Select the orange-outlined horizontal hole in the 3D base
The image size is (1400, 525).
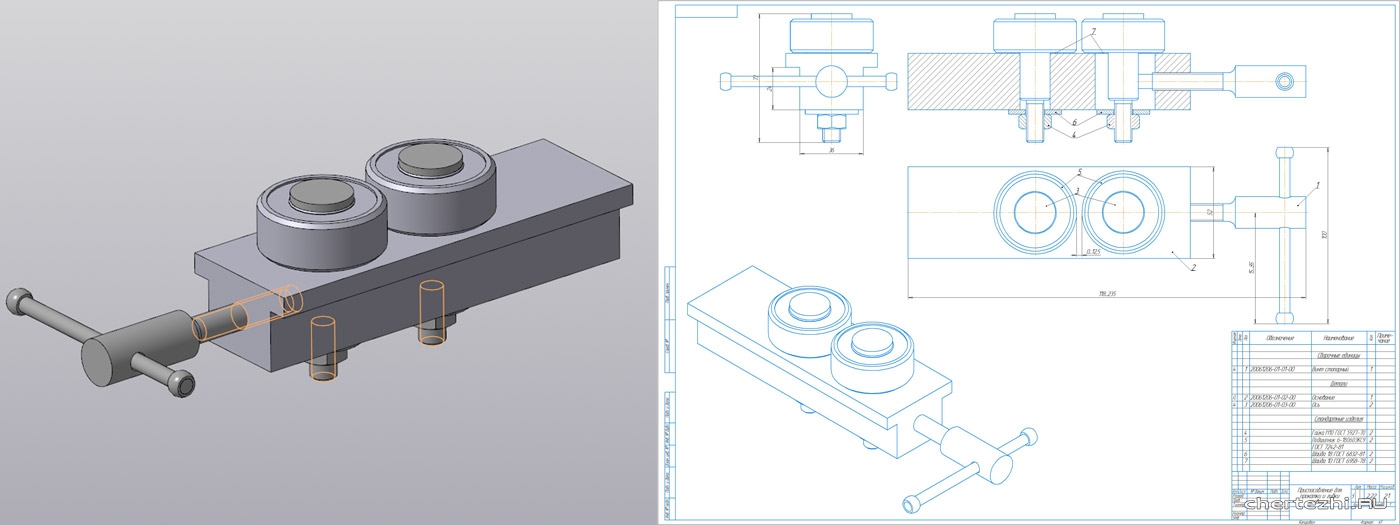click(x=247, y=312)
